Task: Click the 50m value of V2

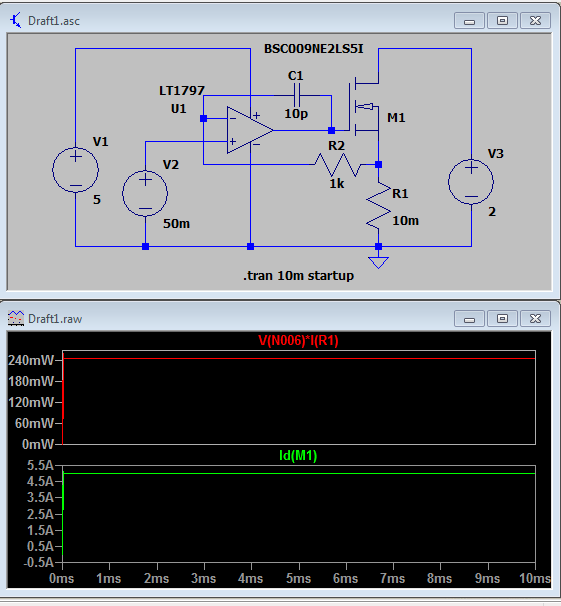Action: click(176, 224)
